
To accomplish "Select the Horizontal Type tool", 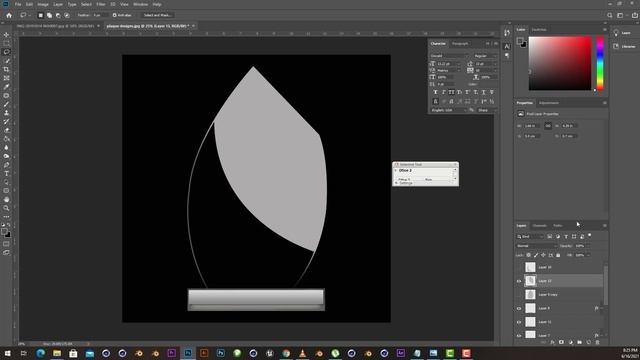I will 6,173.
